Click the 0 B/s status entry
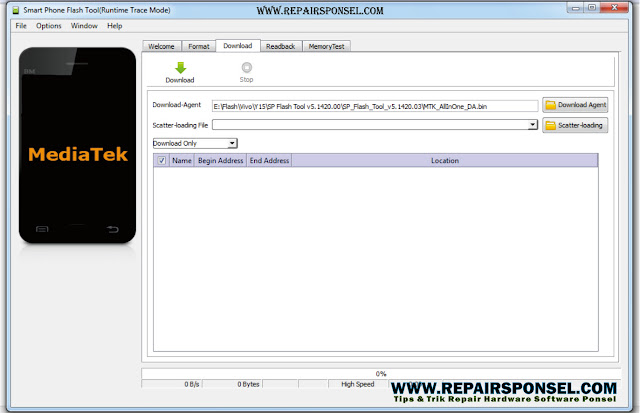Screen dimensions: 640x413 coord(172,384)
